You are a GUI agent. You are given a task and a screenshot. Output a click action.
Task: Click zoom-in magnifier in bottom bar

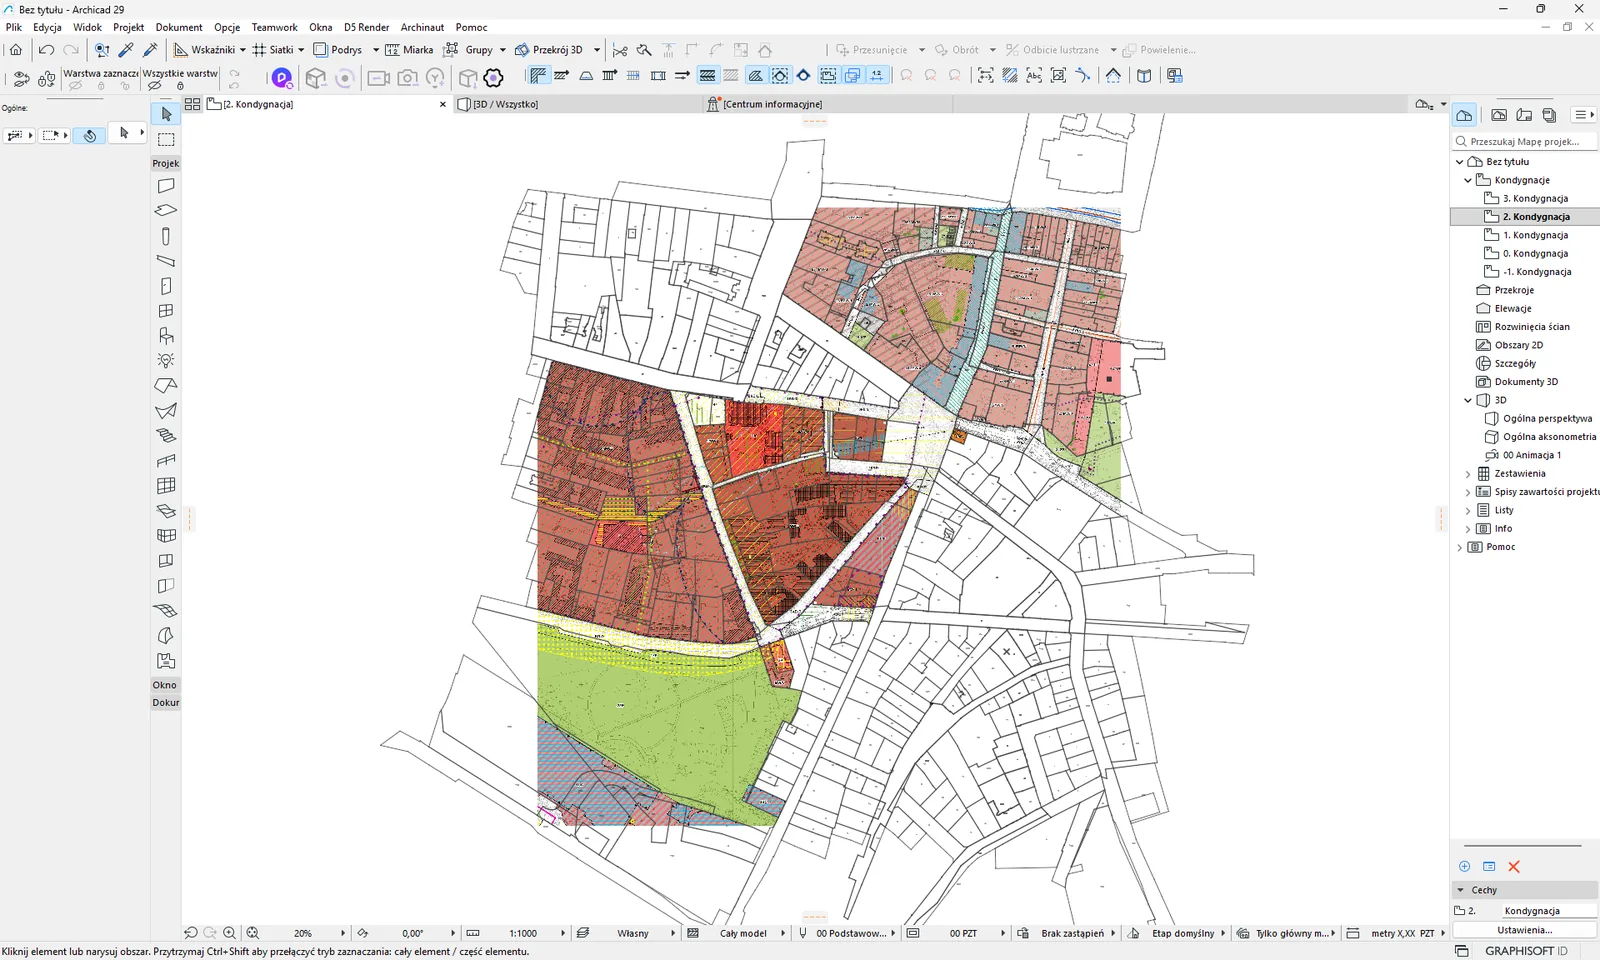tap(230, 933)
